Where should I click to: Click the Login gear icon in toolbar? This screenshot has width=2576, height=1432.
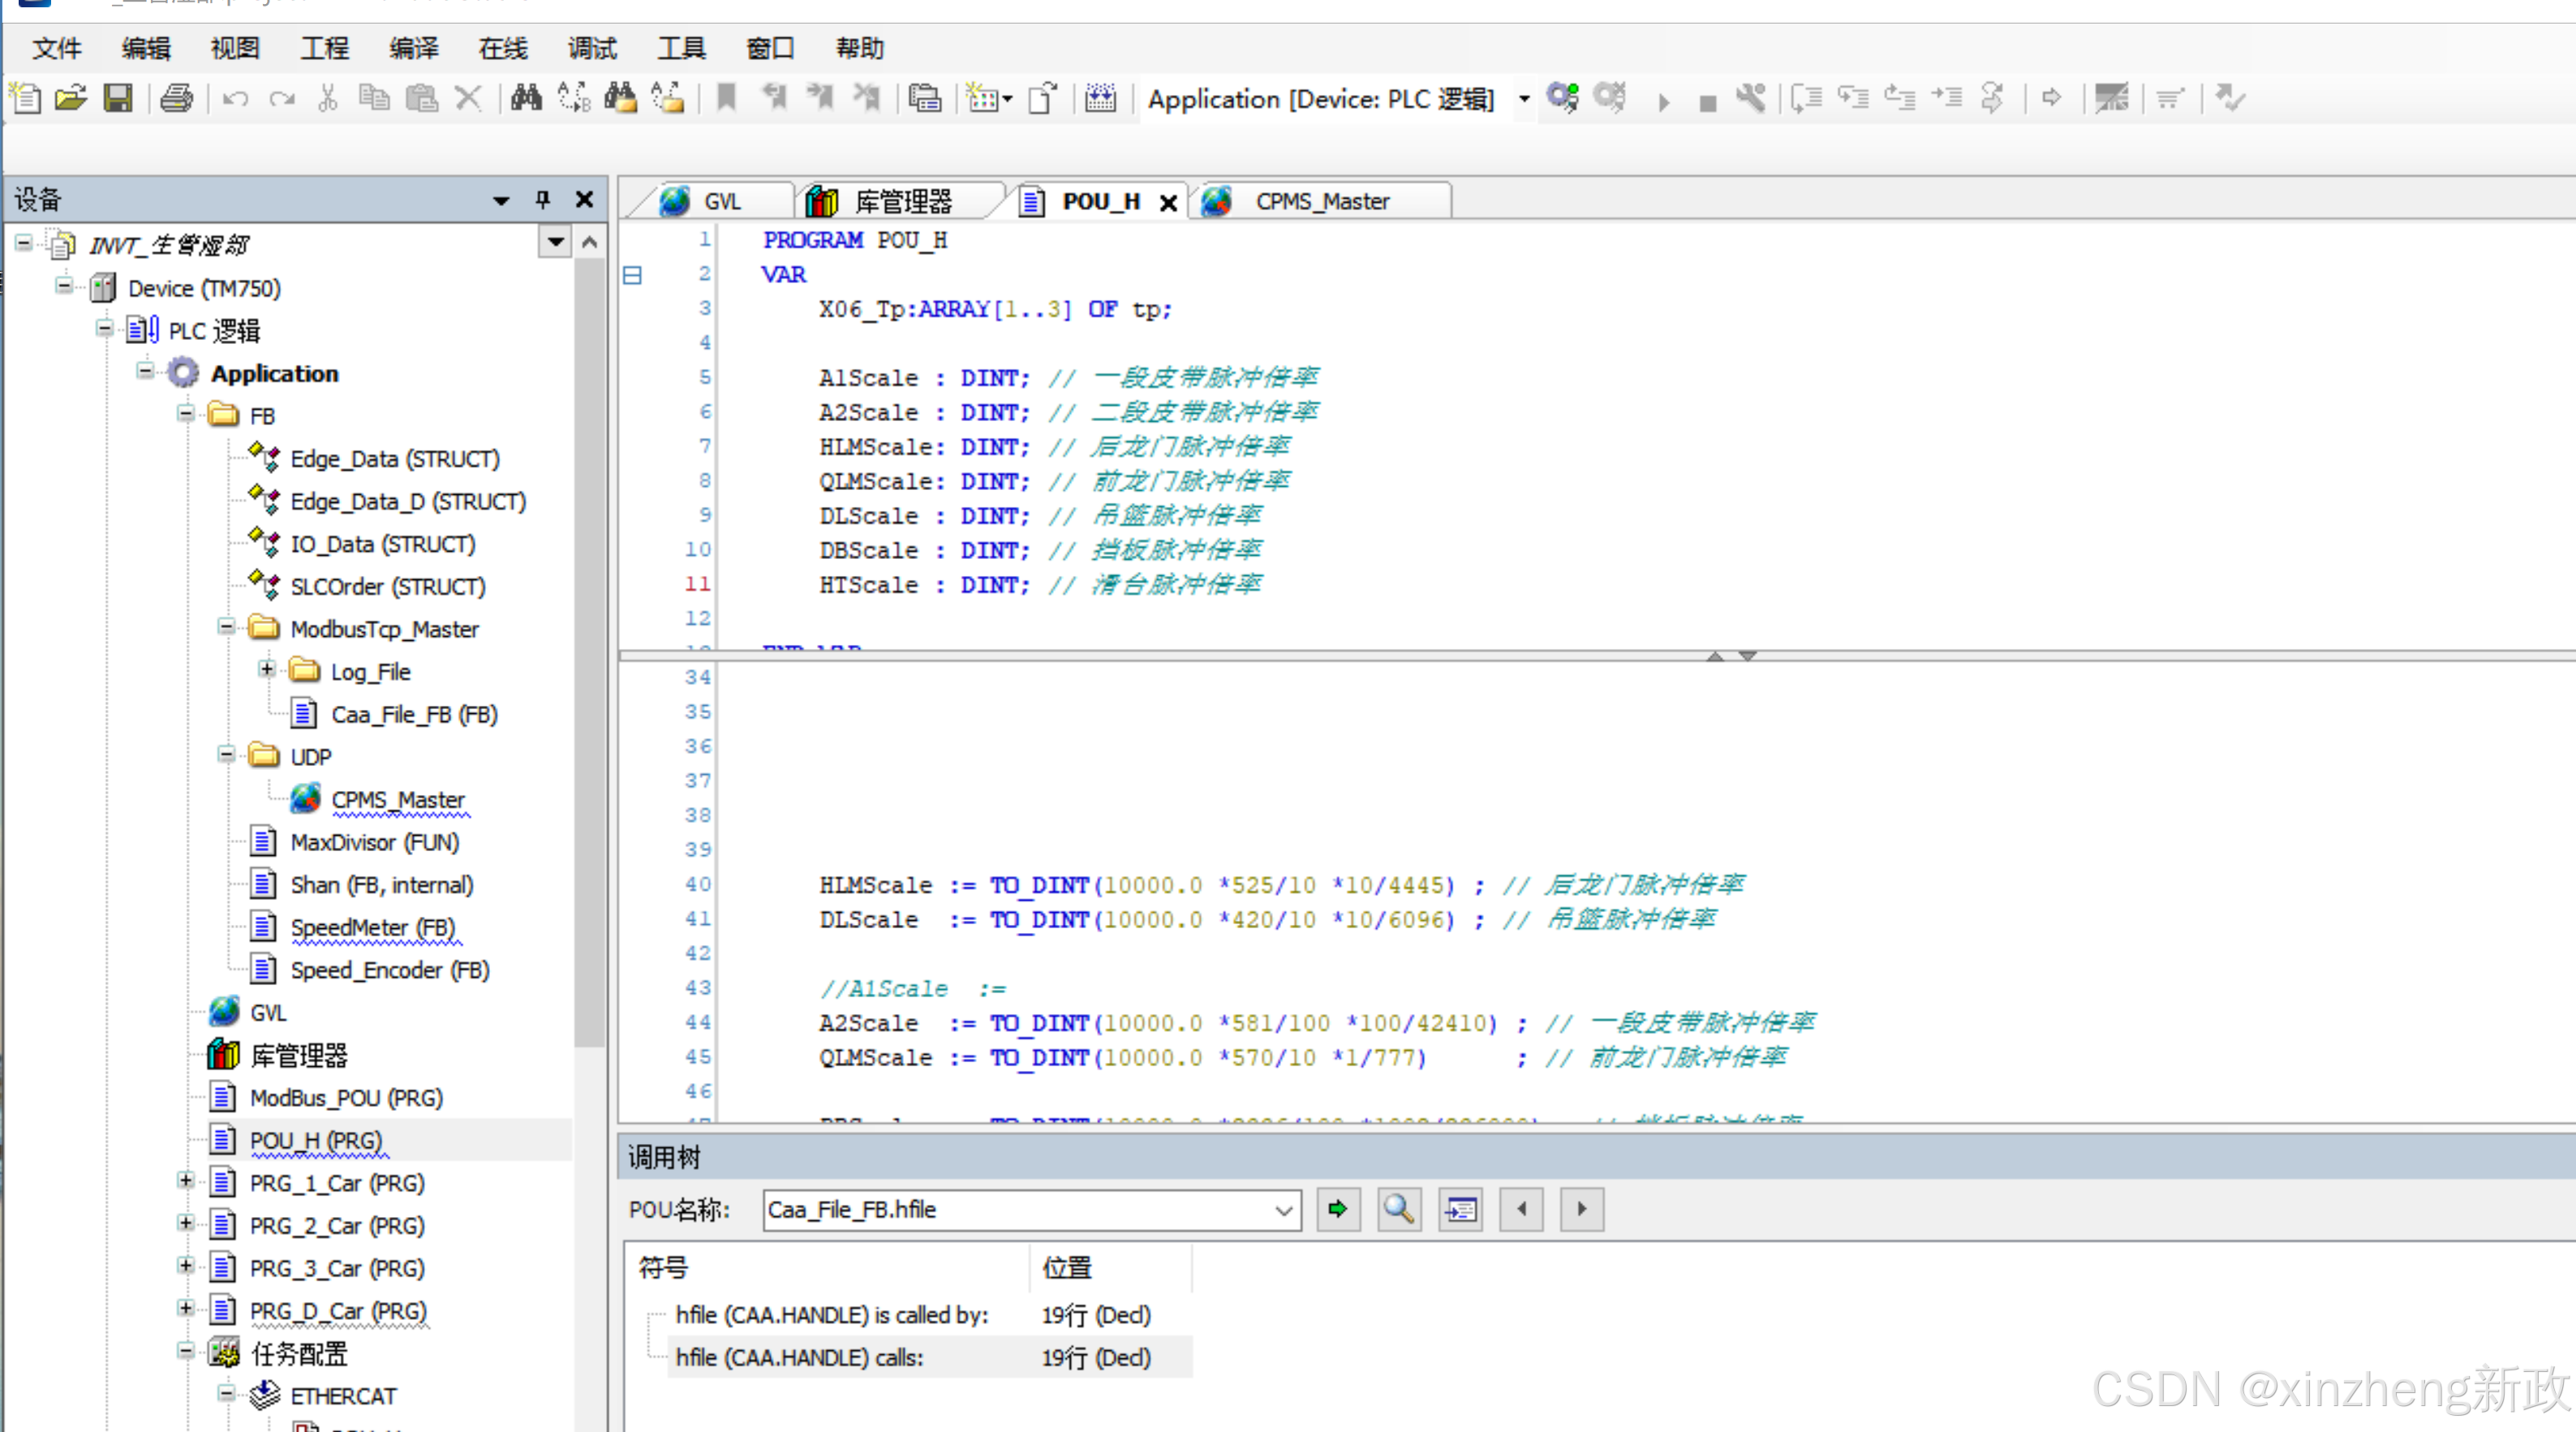click(x=1562, y=98)
